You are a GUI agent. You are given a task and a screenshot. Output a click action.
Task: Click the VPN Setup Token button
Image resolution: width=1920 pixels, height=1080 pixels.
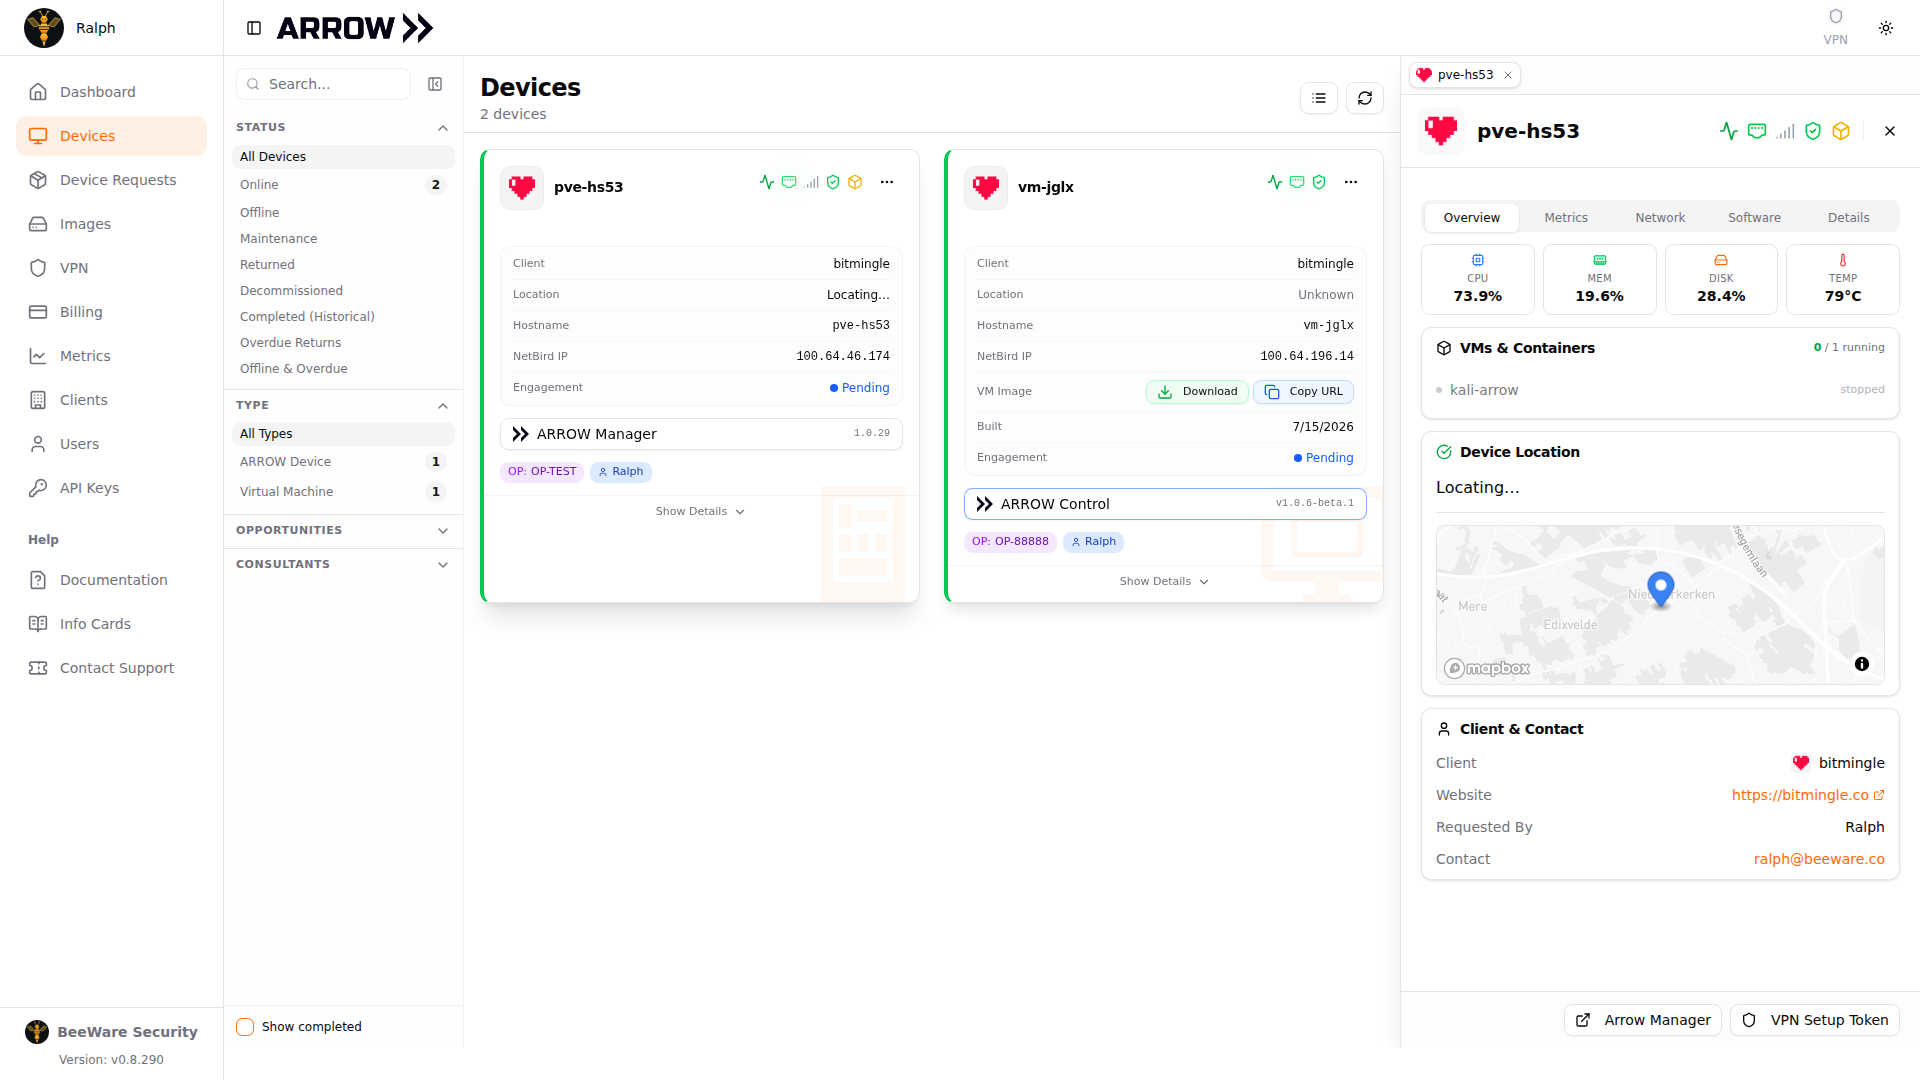[x=1815, y=1020]
